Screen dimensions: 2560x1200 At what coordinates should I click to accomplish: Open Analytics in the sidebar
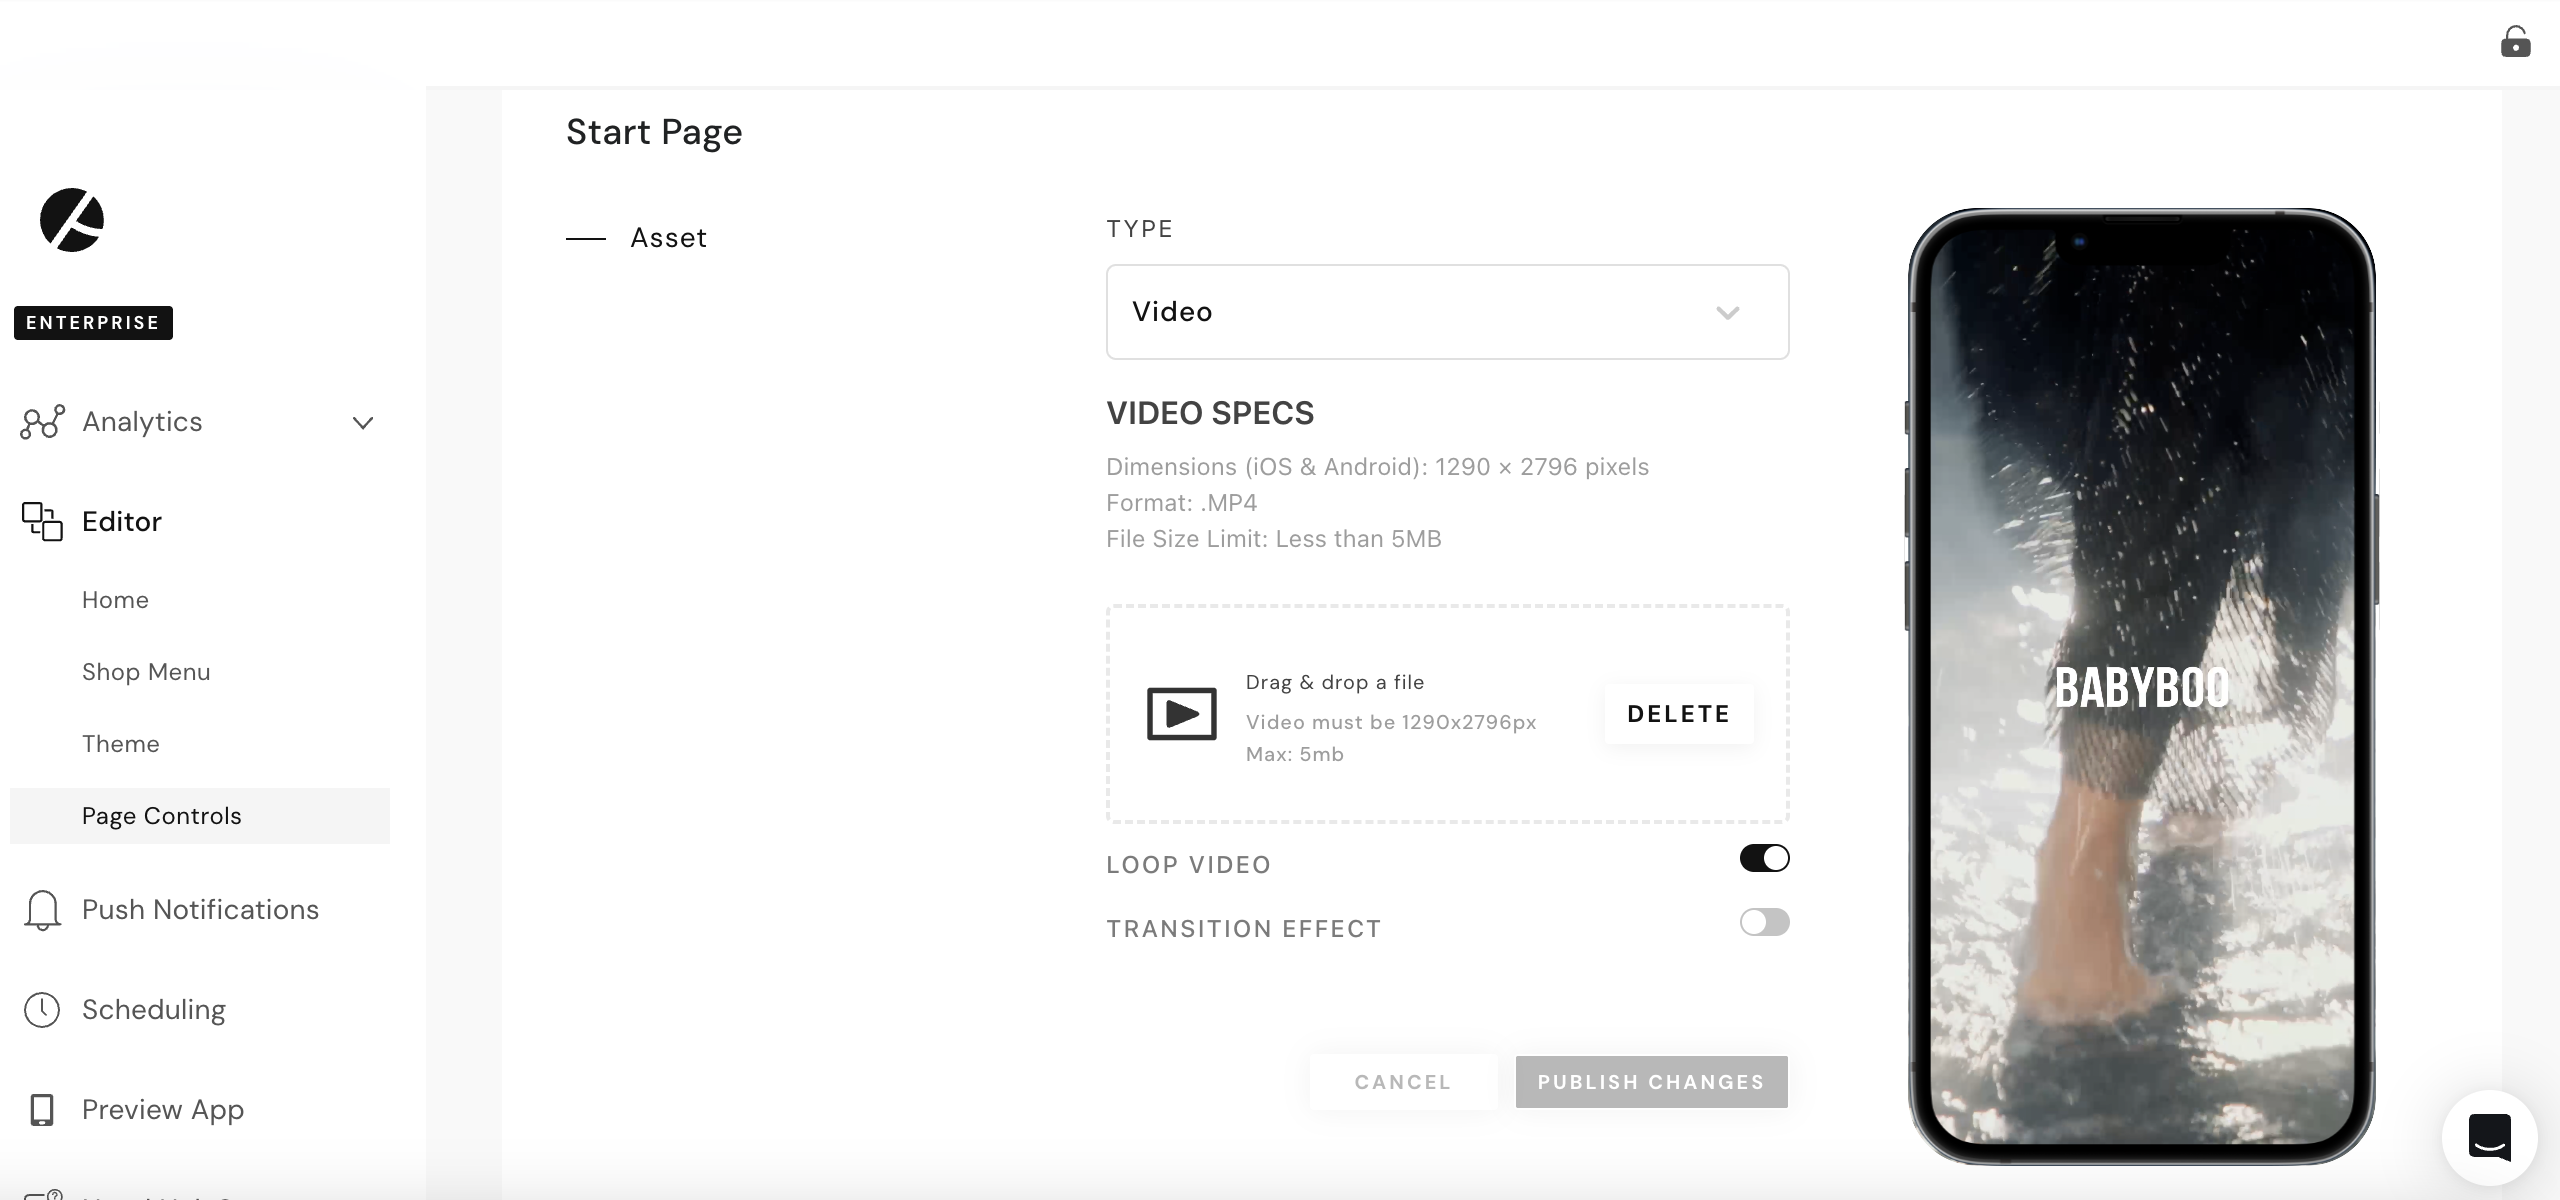click(x=142, y=422)
